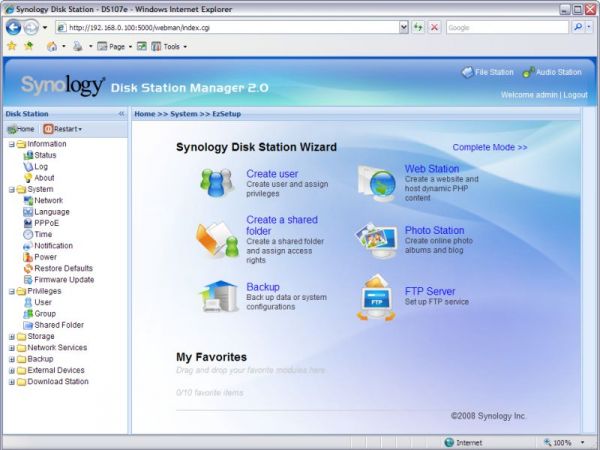The width and height of the screenshot is (600, 450).
Task: Click the Web Station globe icon
Action: (377, 184)
